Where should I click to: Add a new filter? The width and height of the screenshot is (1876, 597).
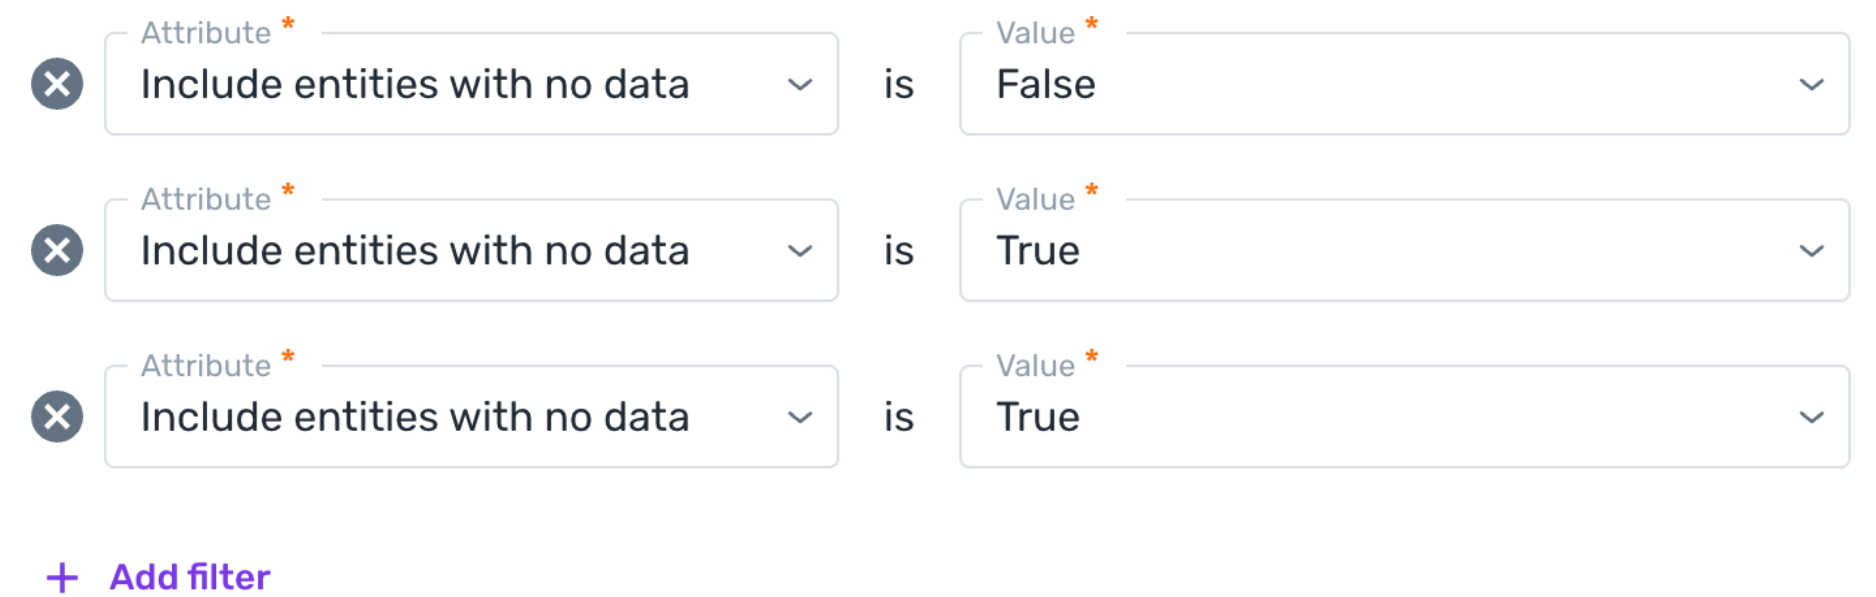point(158,577)
